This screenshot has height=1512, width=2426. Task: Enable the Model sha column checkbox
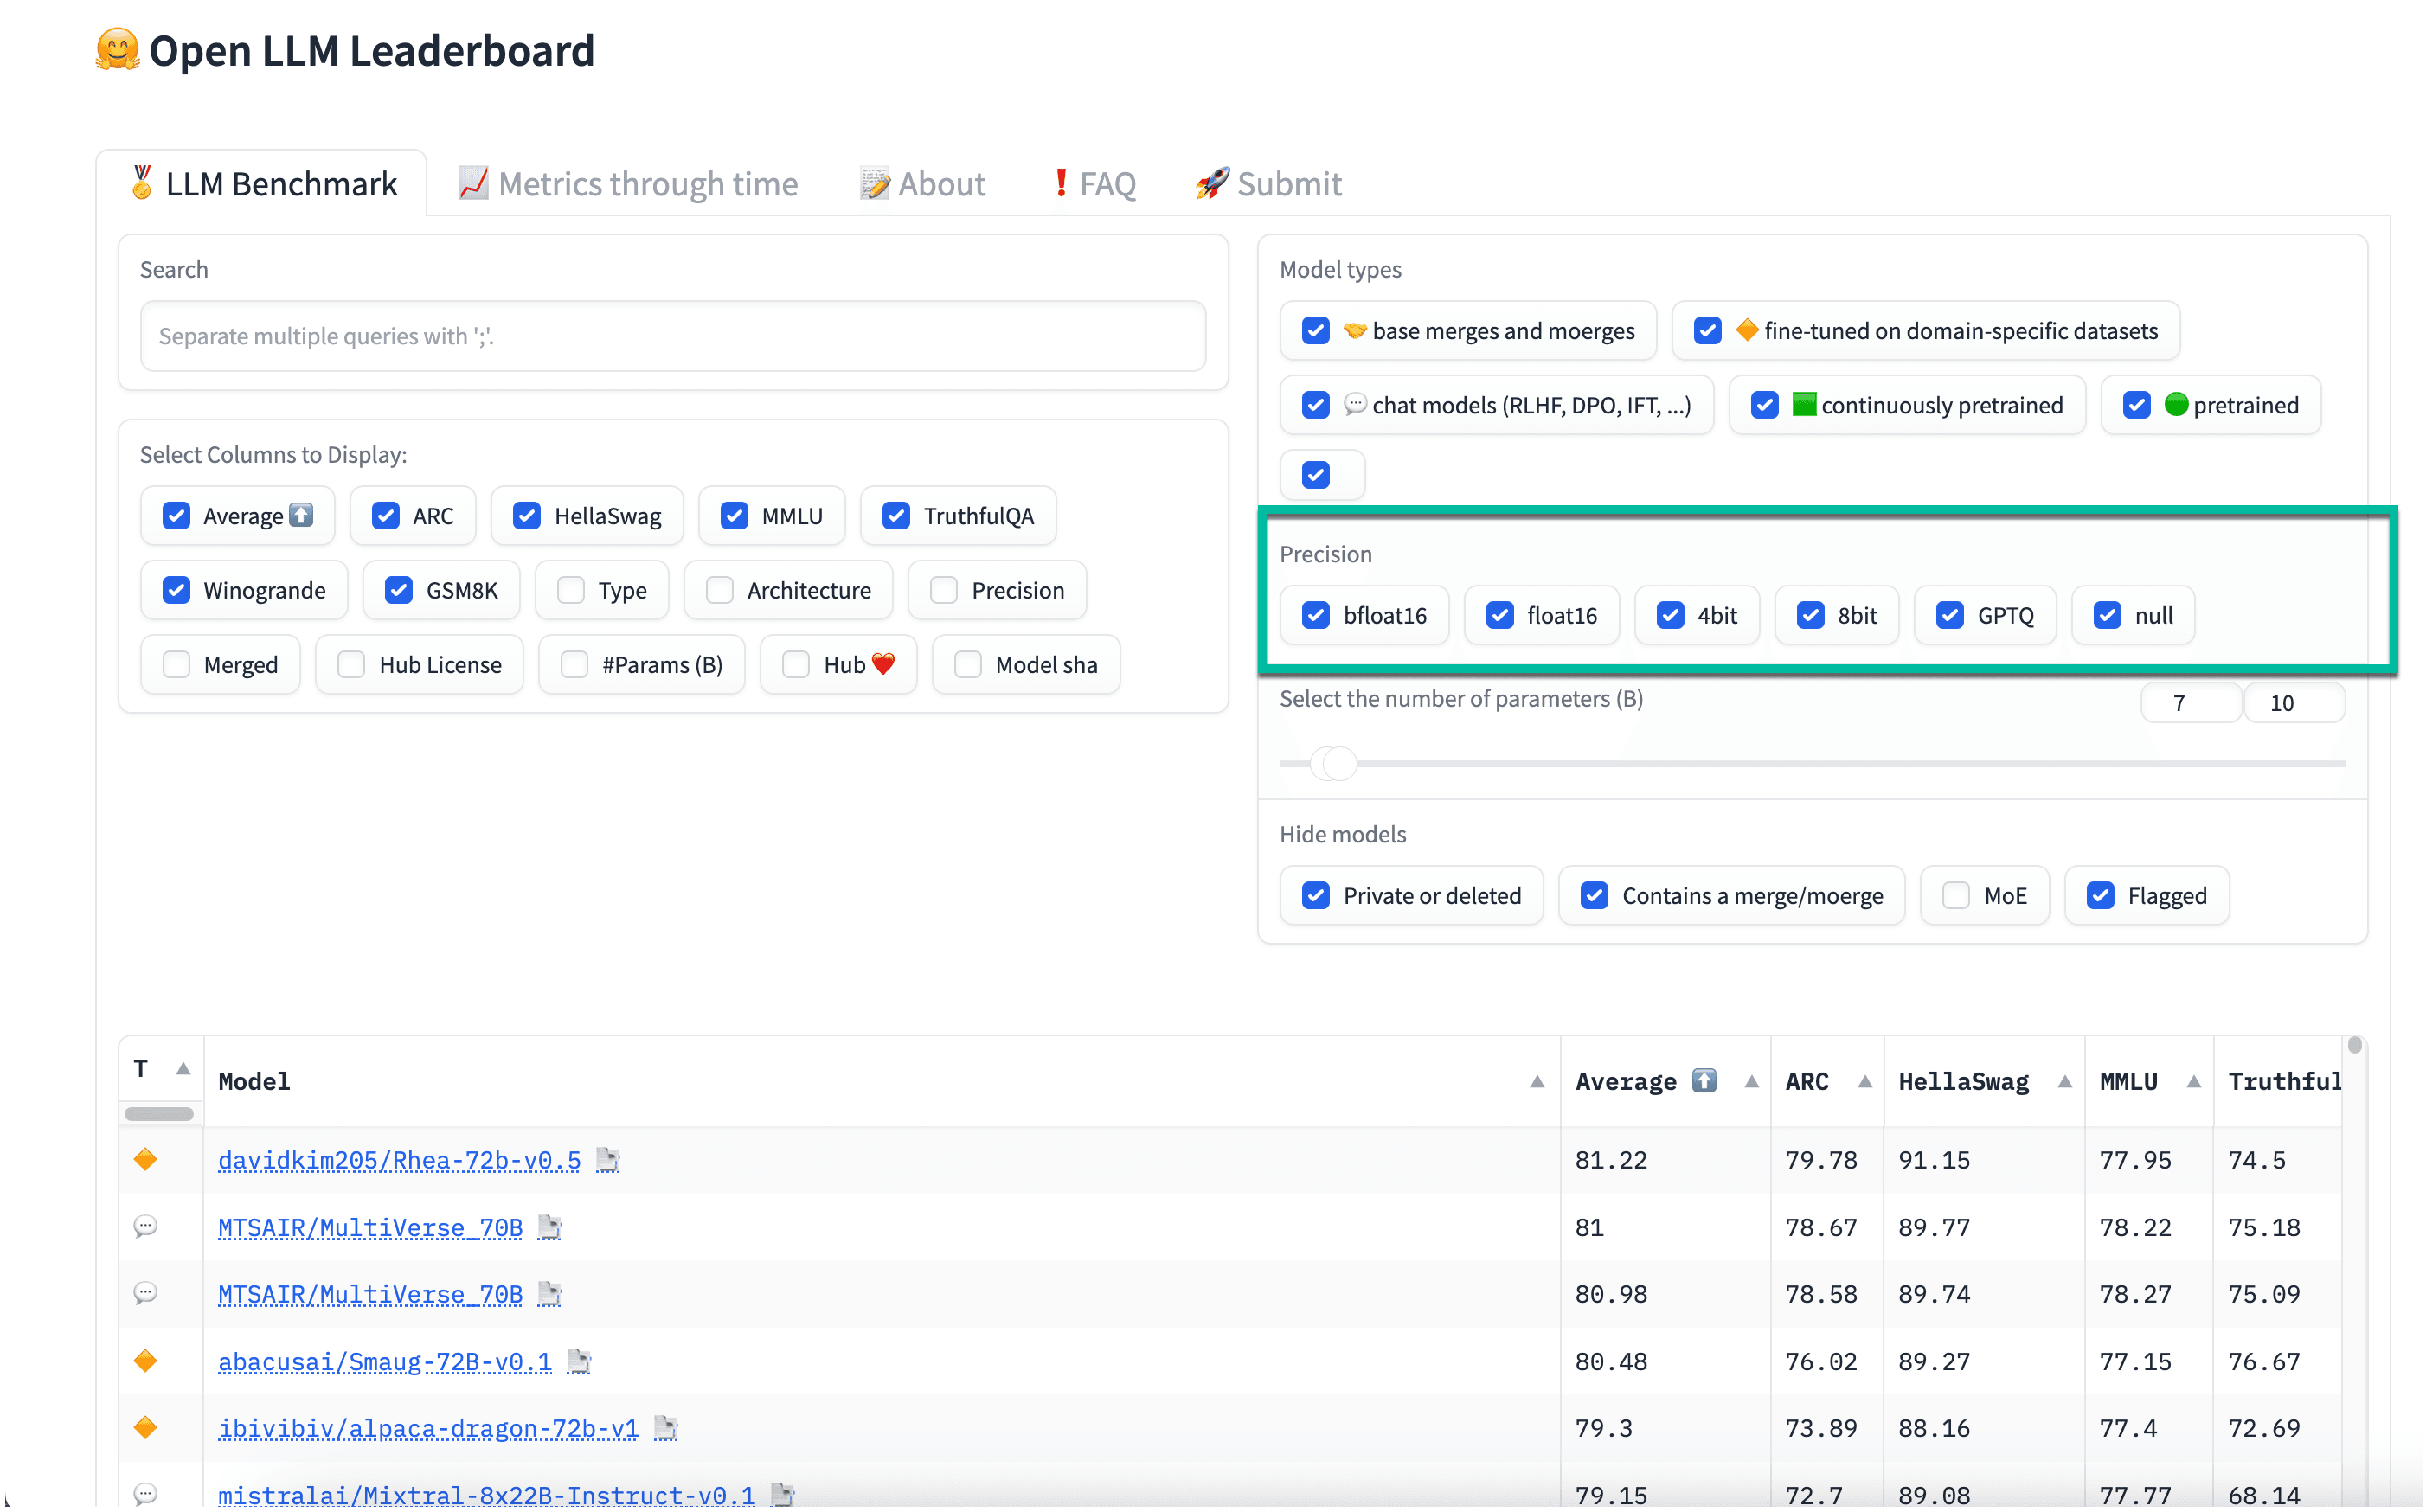969,665
